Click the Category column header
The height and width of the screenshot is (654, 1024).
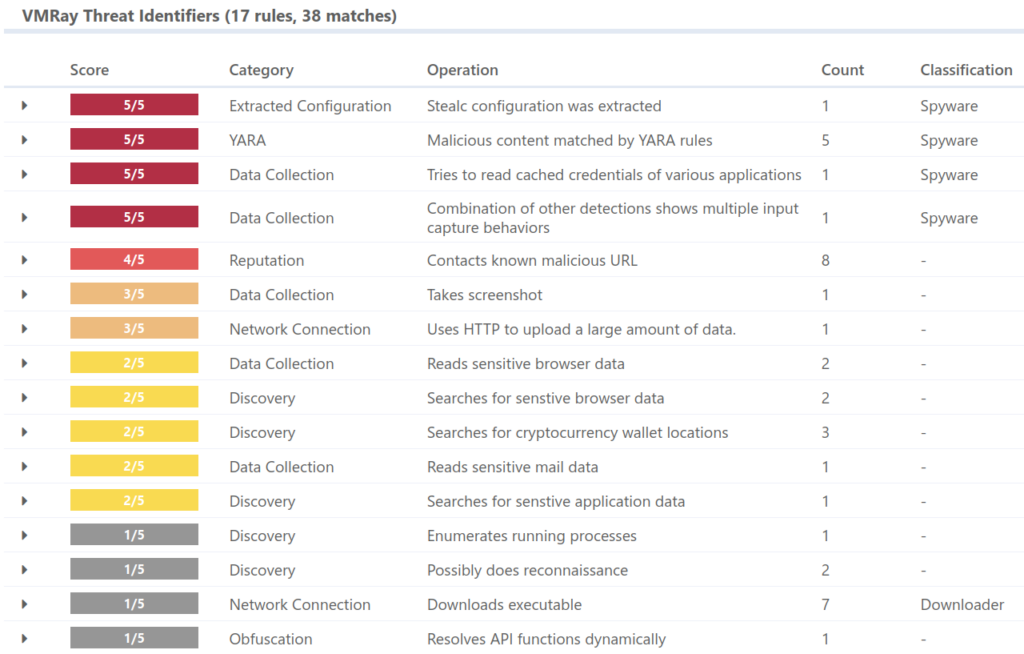click(261, 70)
